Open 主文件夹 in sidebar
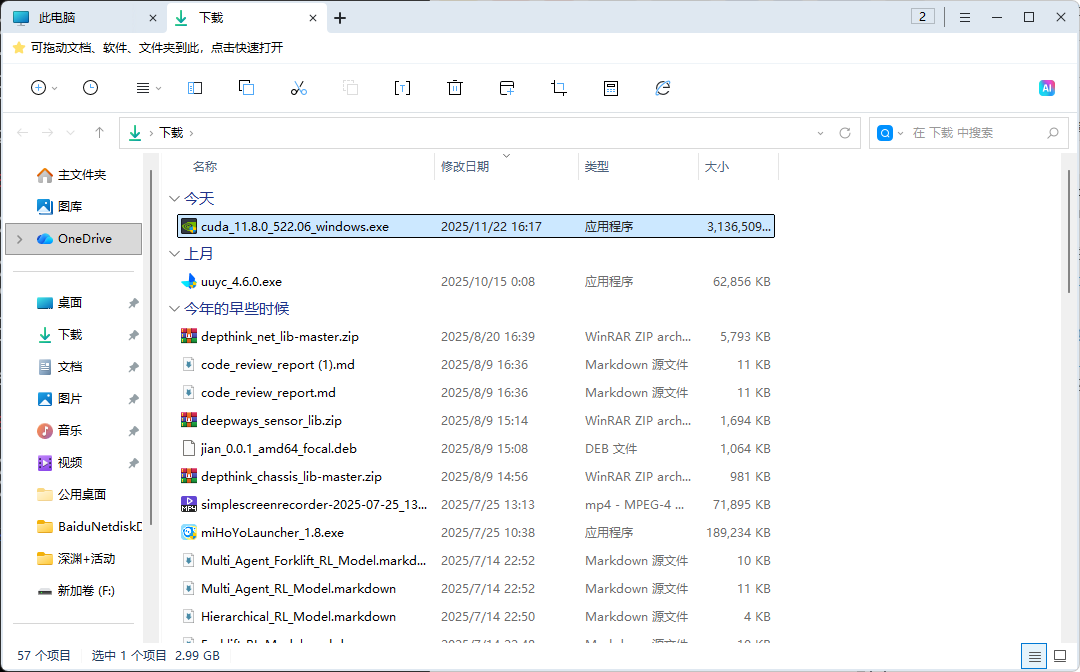The width and height of the screenshot is (1080, 672). pyautogui.click(x=72, y=175)
